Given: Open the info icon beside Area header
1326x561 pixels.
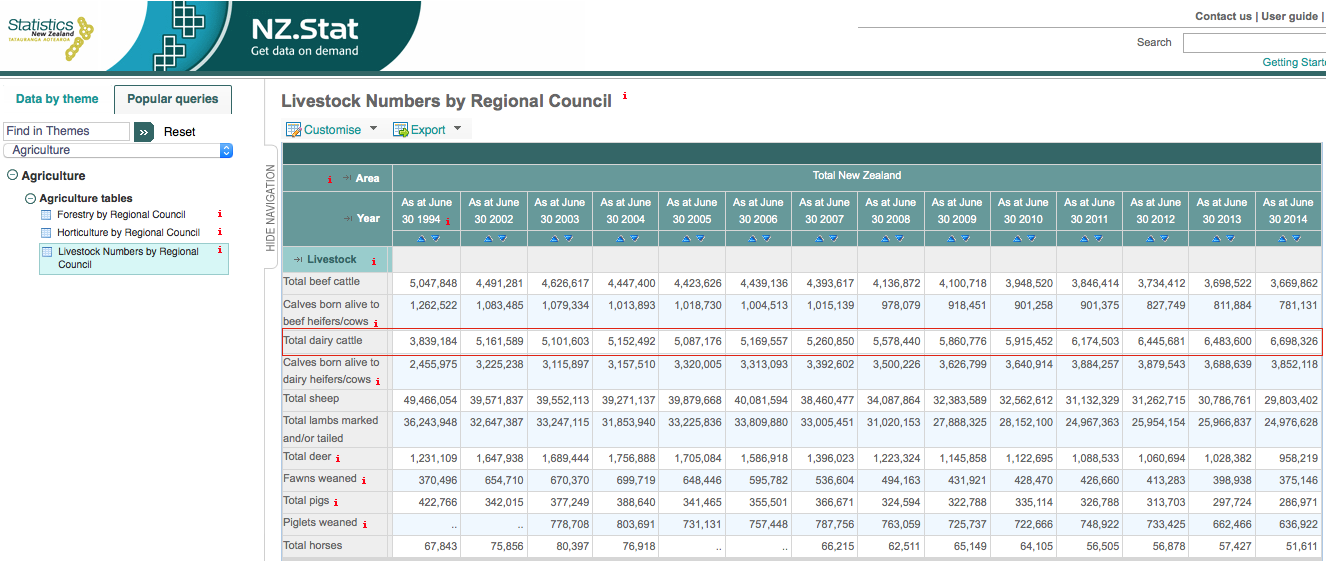Looking at the screenshot, I should (330, 179).
